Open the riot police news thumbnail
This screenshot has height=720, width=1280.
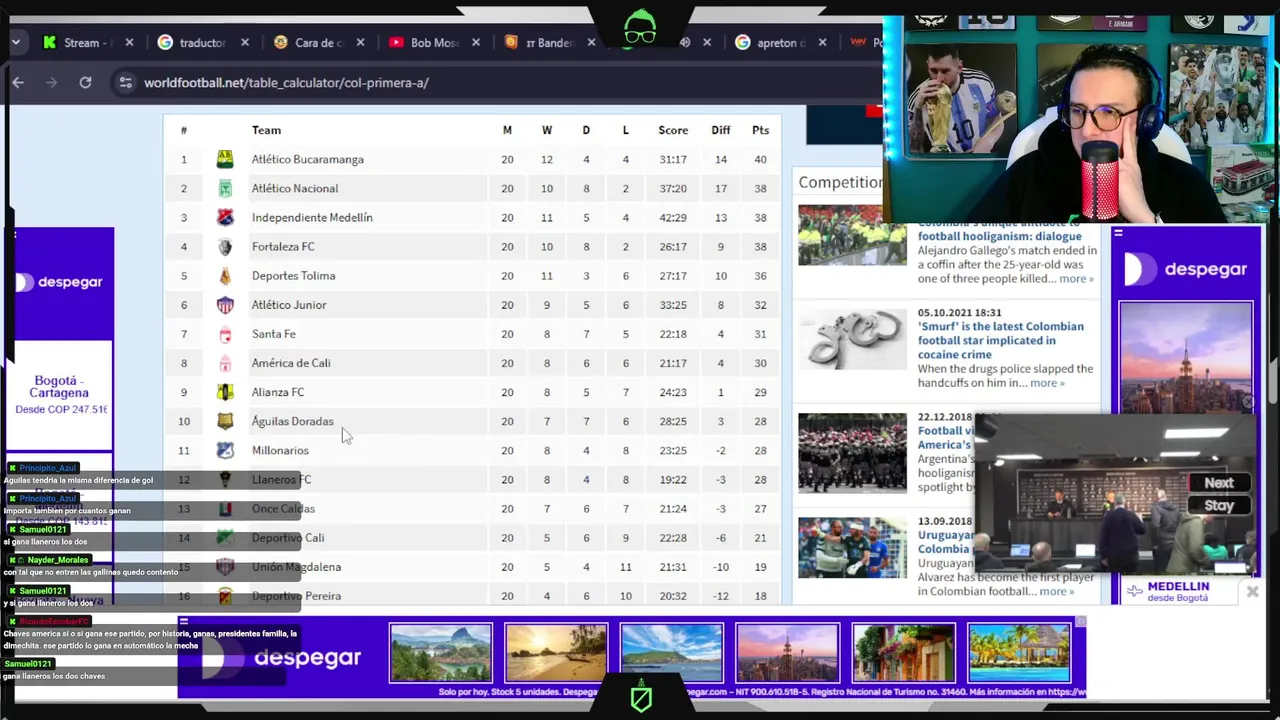tap(852, 453)
